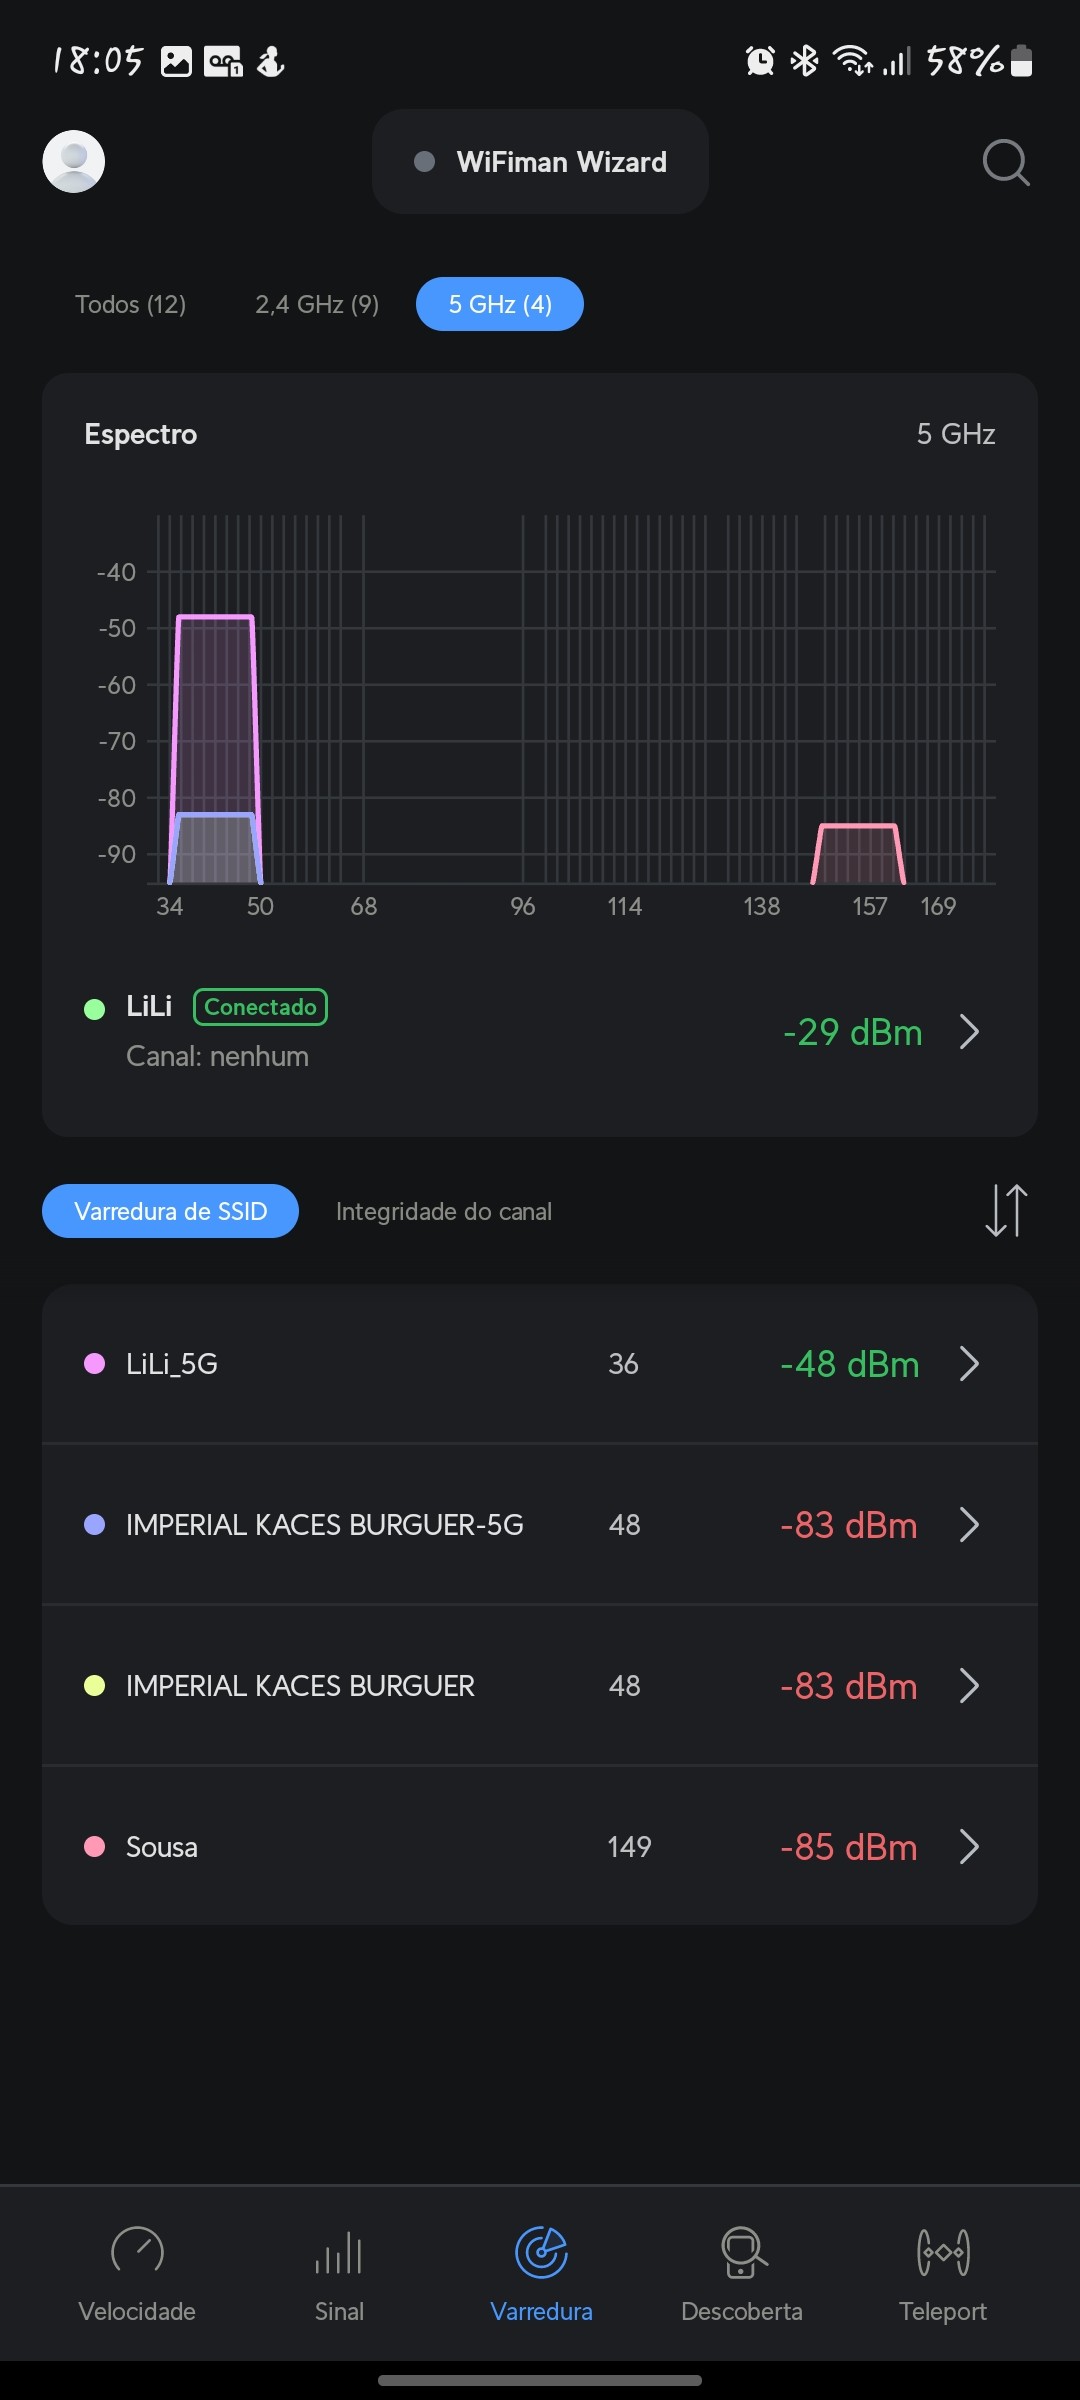
Task: Expand the Sousa network chevron
Action: coord(969,1847)
